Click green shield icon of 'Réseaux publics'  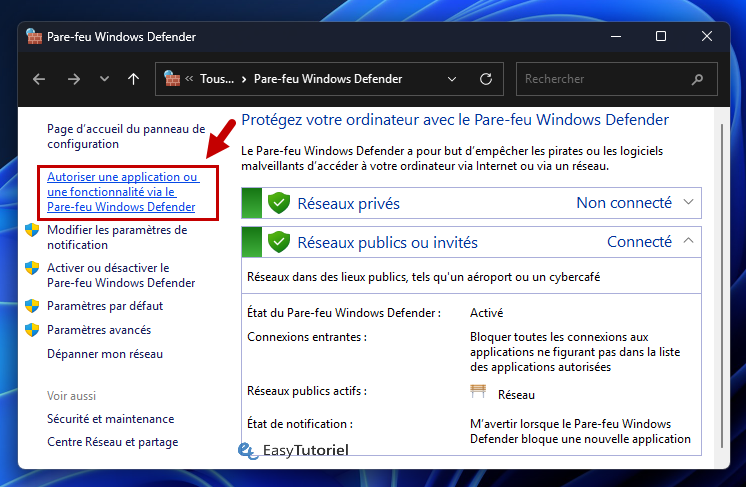pyautogui.click(x=279, y=242)
